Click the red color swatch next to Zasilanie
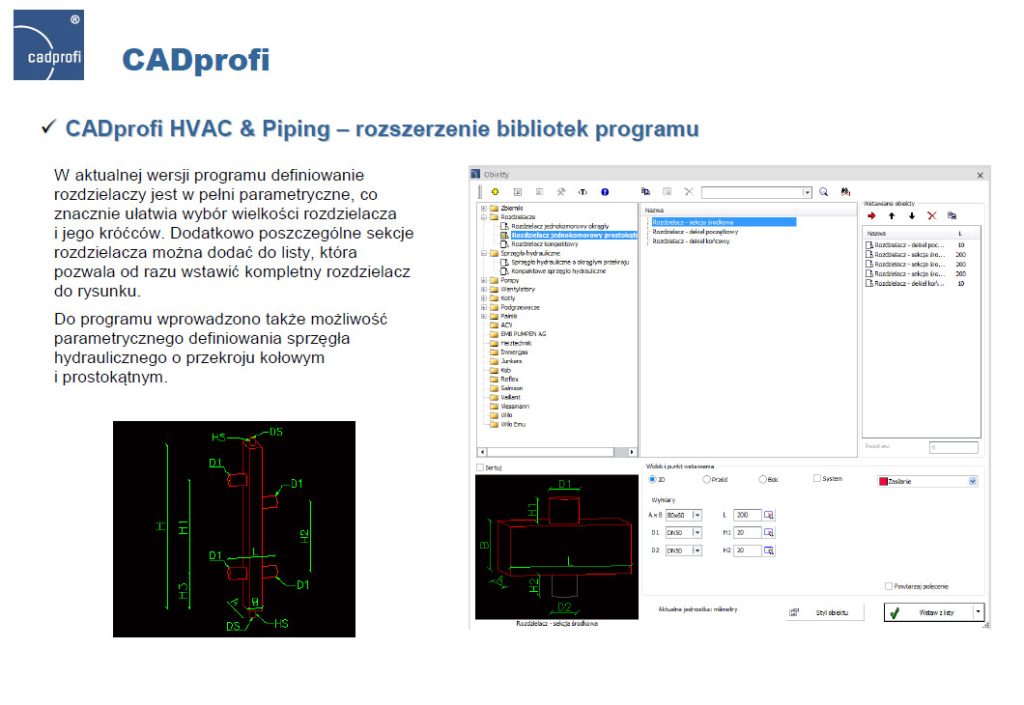Screen dimensions: 1024x705 coord(883,481)
